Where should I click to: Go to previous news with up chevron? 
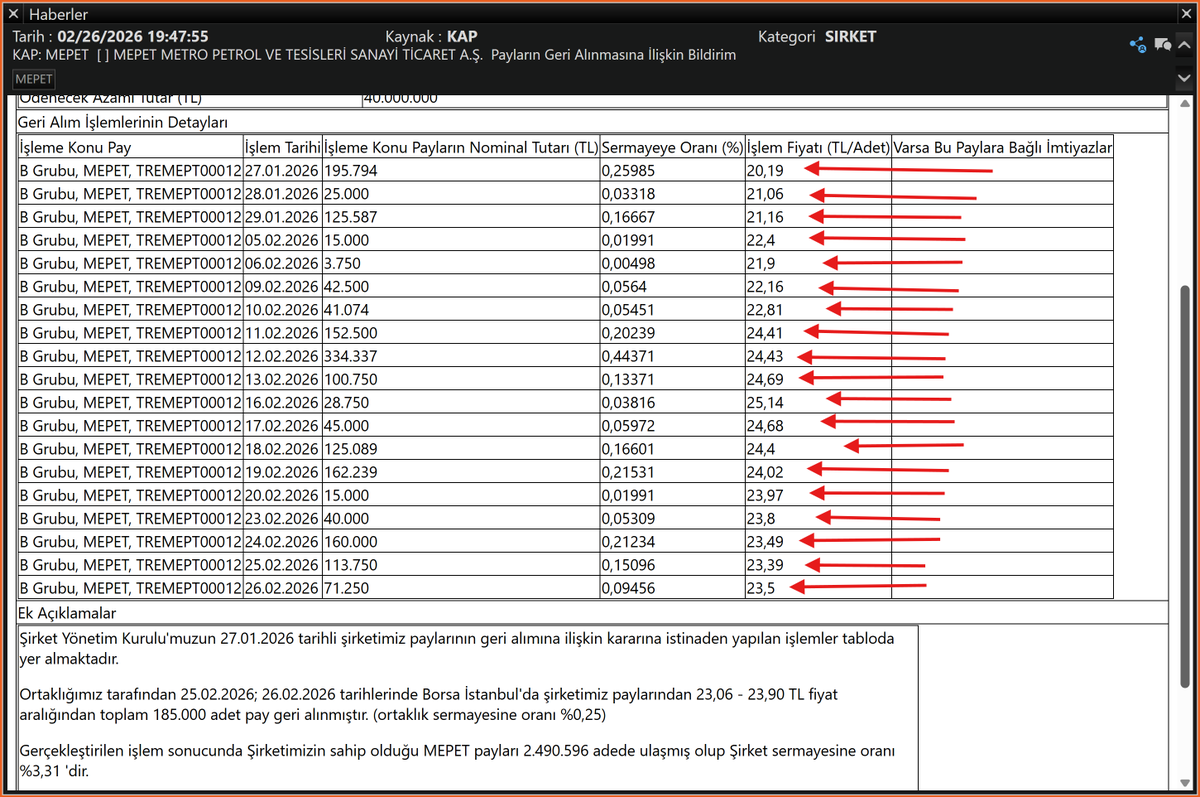pos(1185,44)
